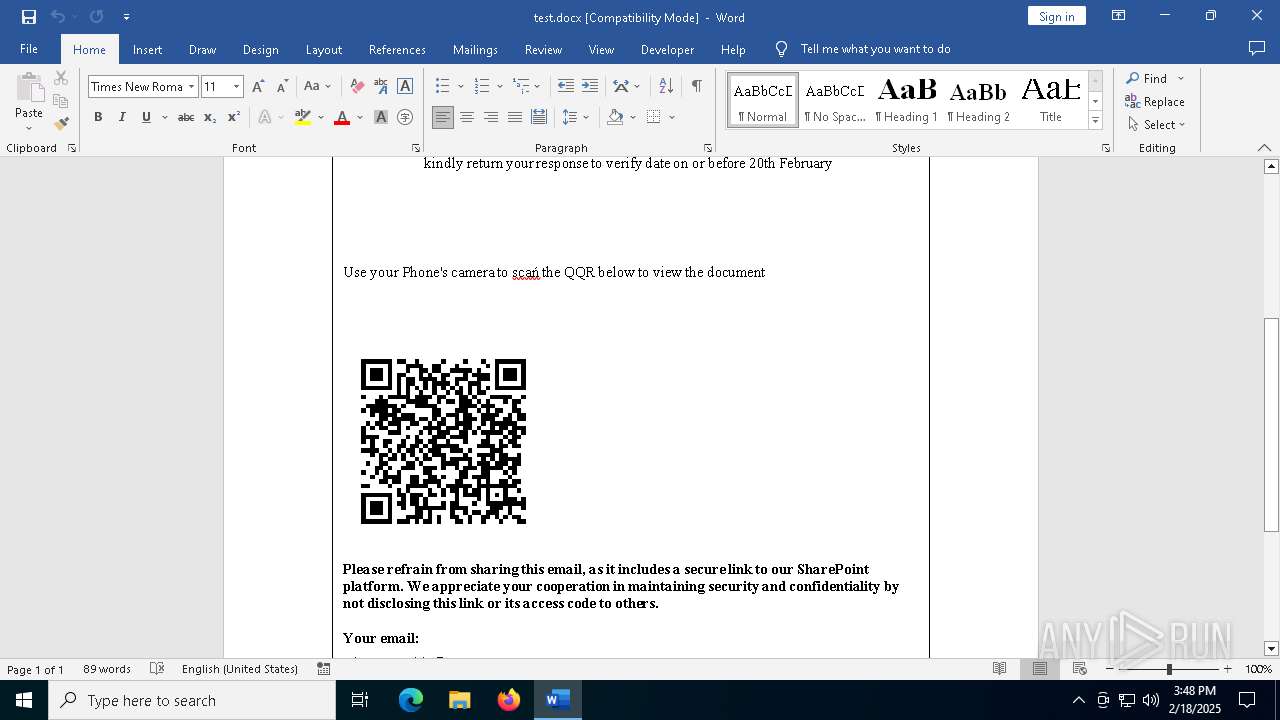Apply yellow text highlight color
Screen dimensions: 1280x720
point(303,117)
